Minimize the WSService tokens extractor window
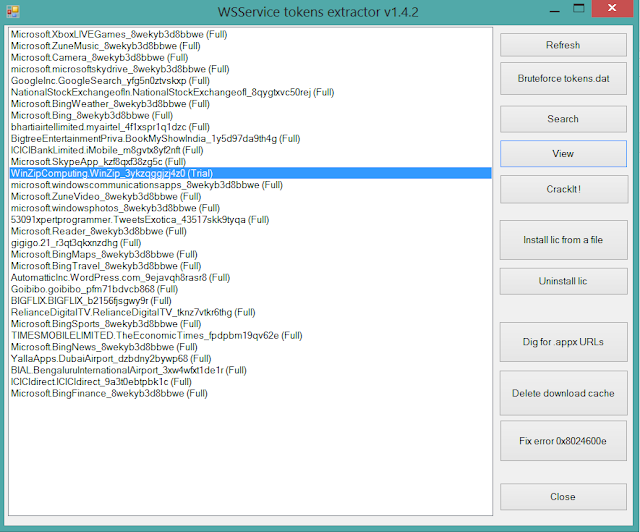The width and height of the screenshot is (640, 532). click(555, 9)
